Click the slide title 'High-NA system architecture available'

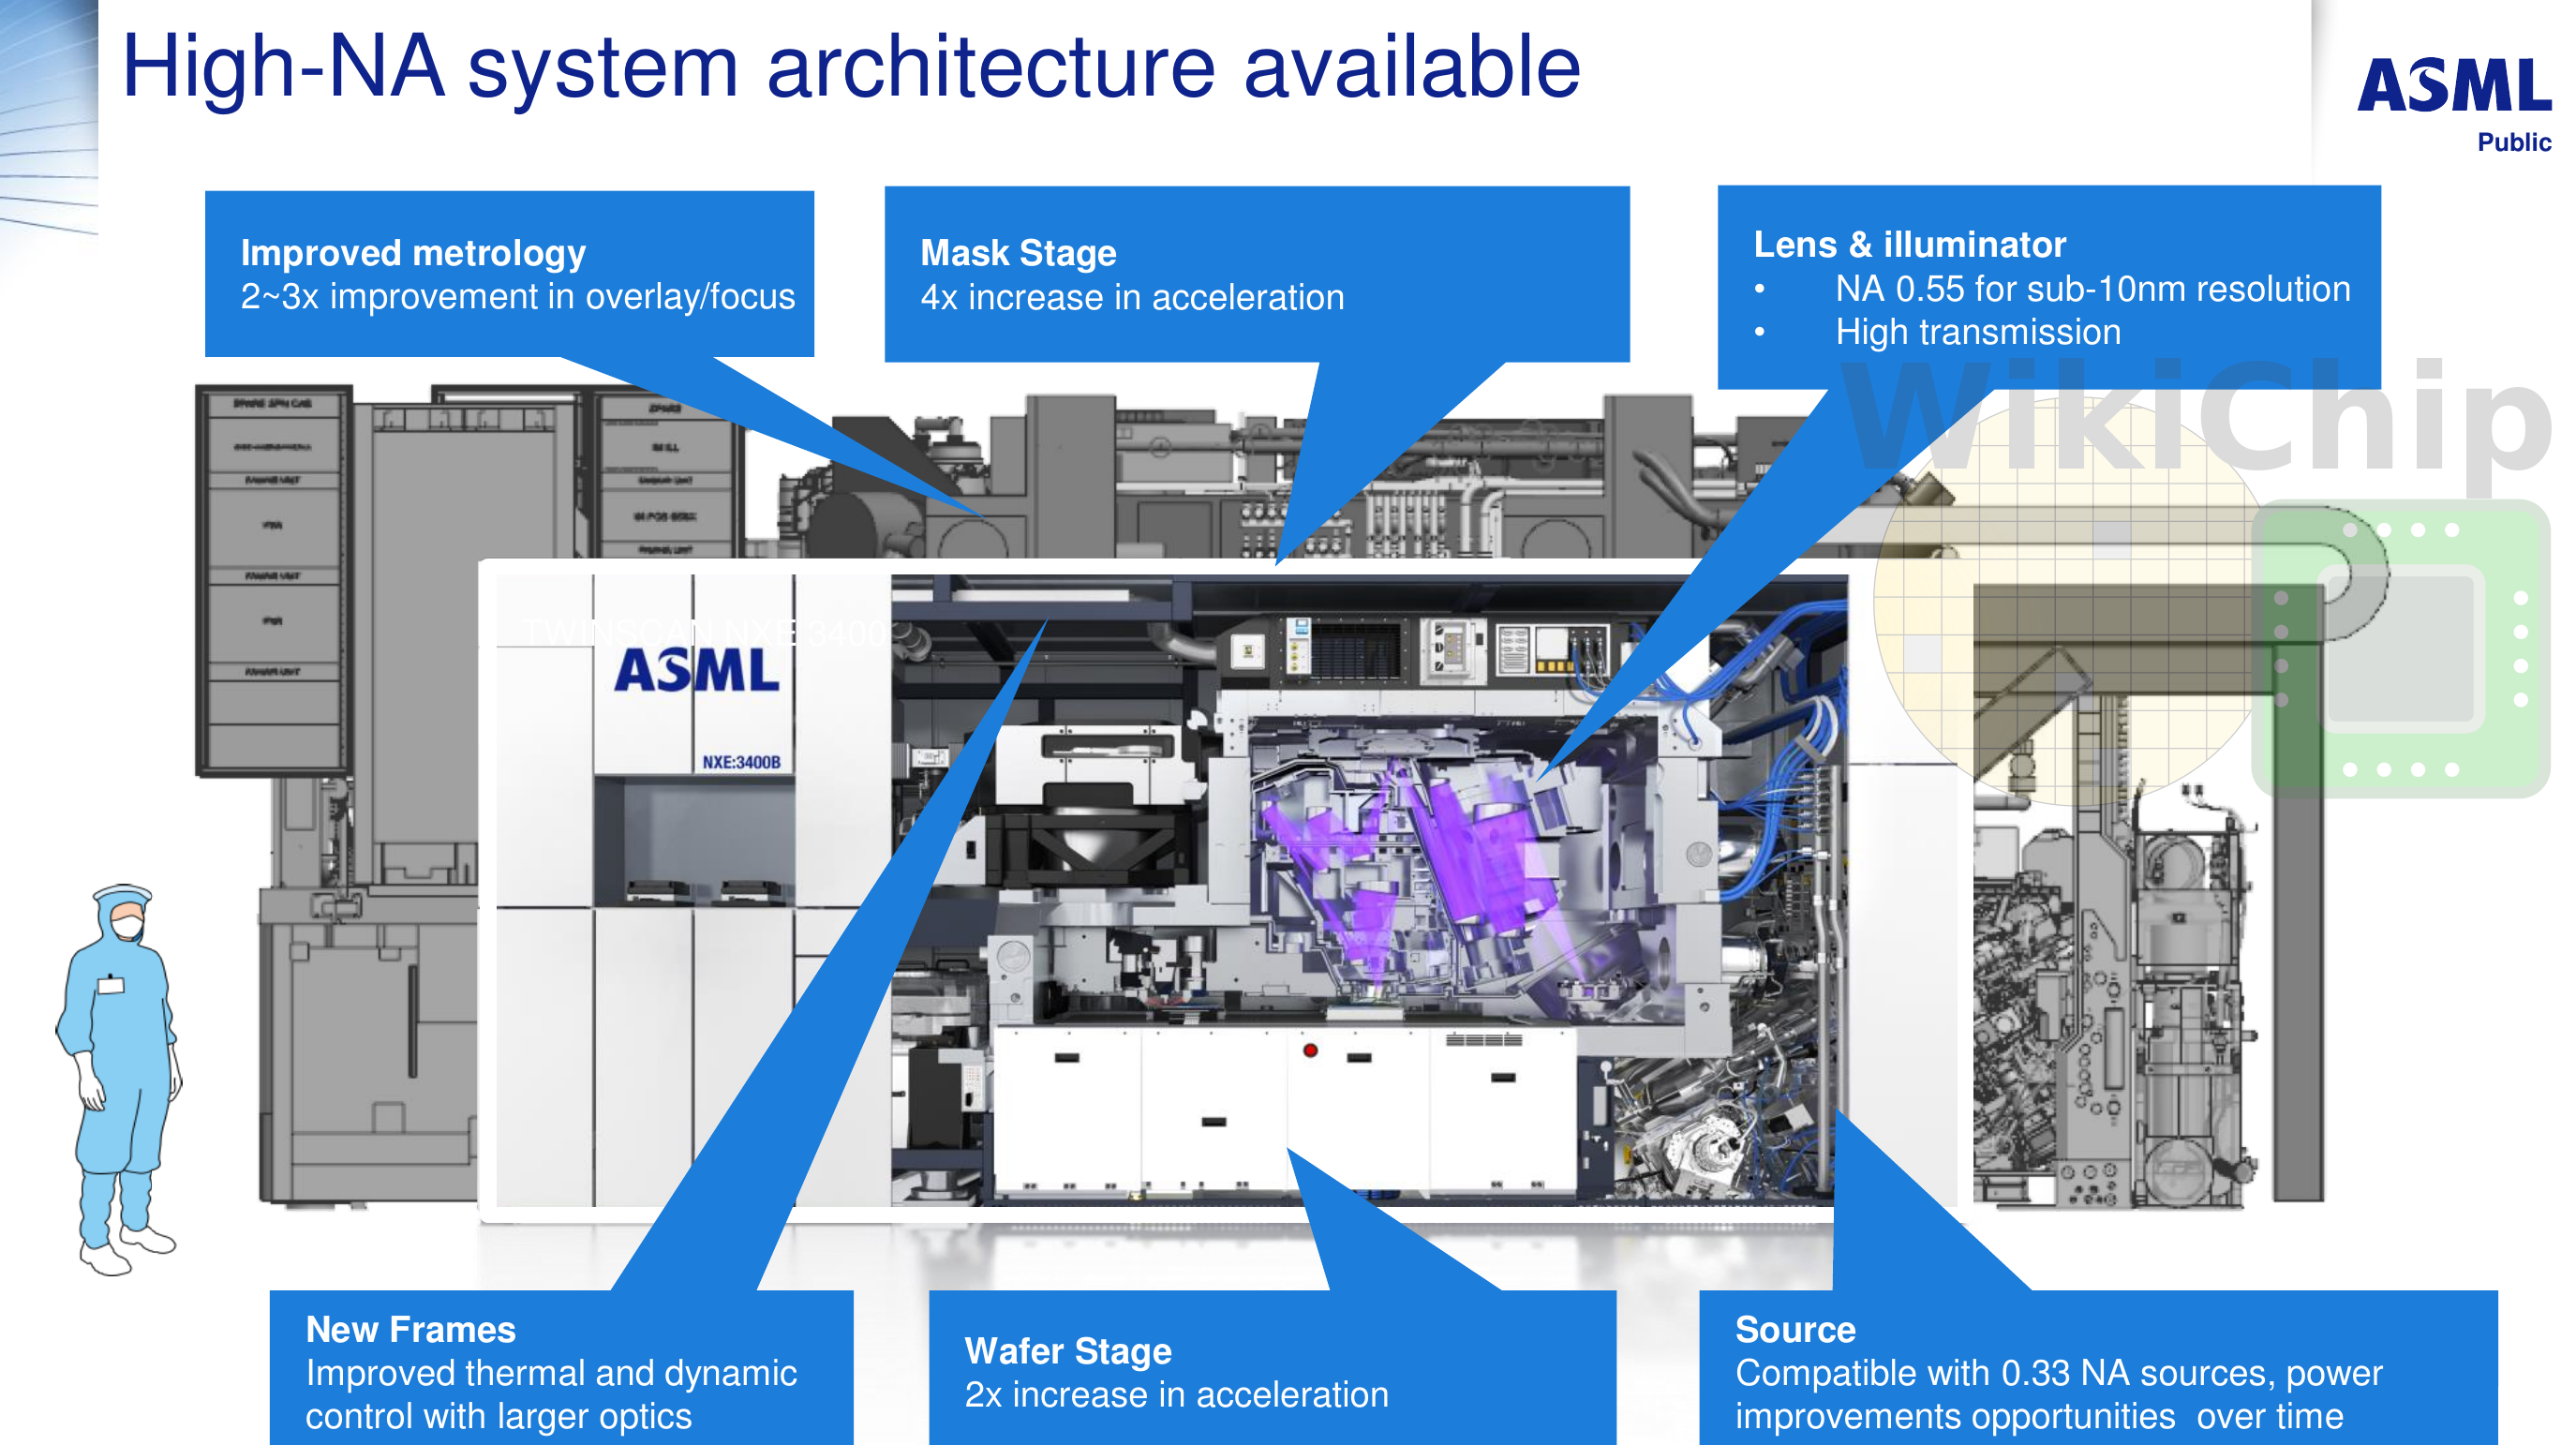pos(851,68)
